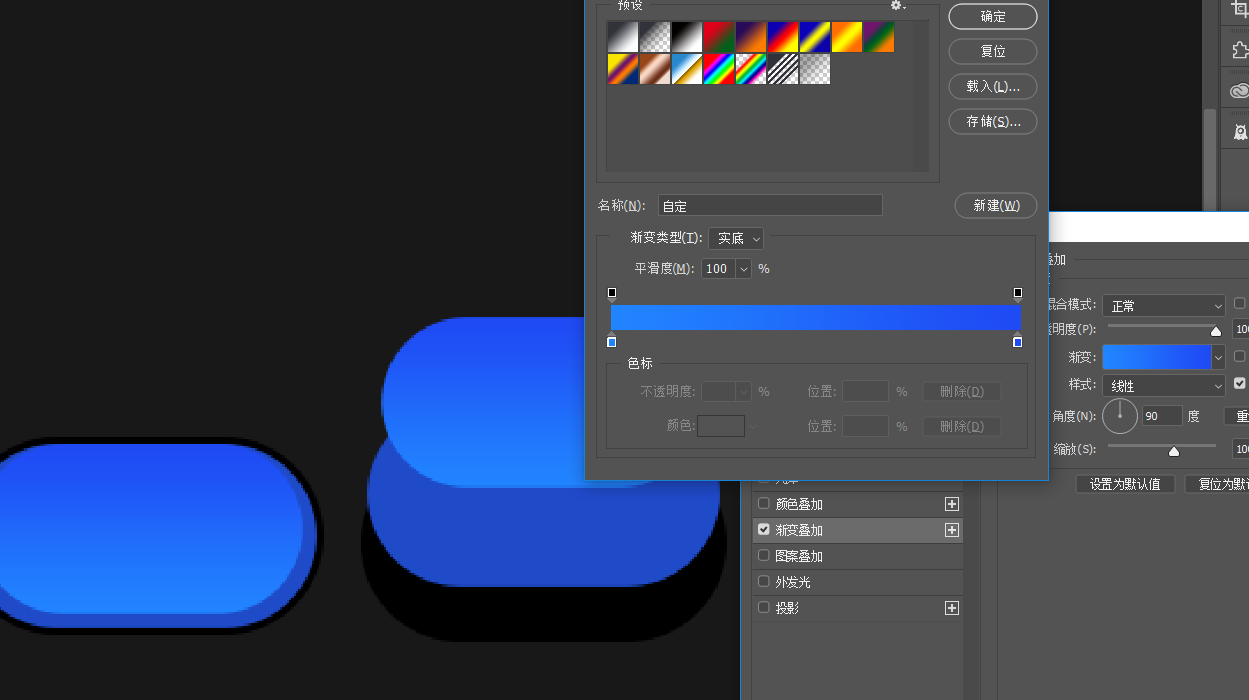Toggle the checked checkbox right of 样式
This screenshot has width=1249, height=700.
coord(1240,383)
